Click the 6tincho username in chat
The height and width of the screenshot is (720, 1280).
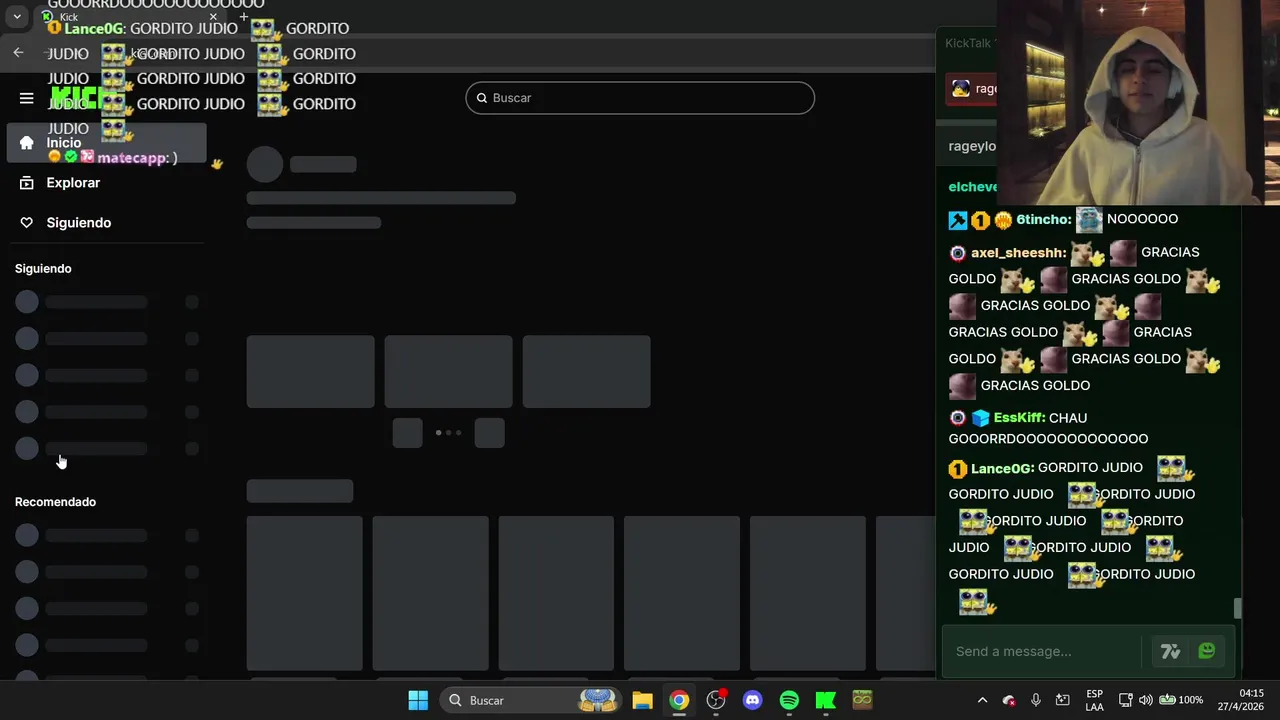point(1044,219)
